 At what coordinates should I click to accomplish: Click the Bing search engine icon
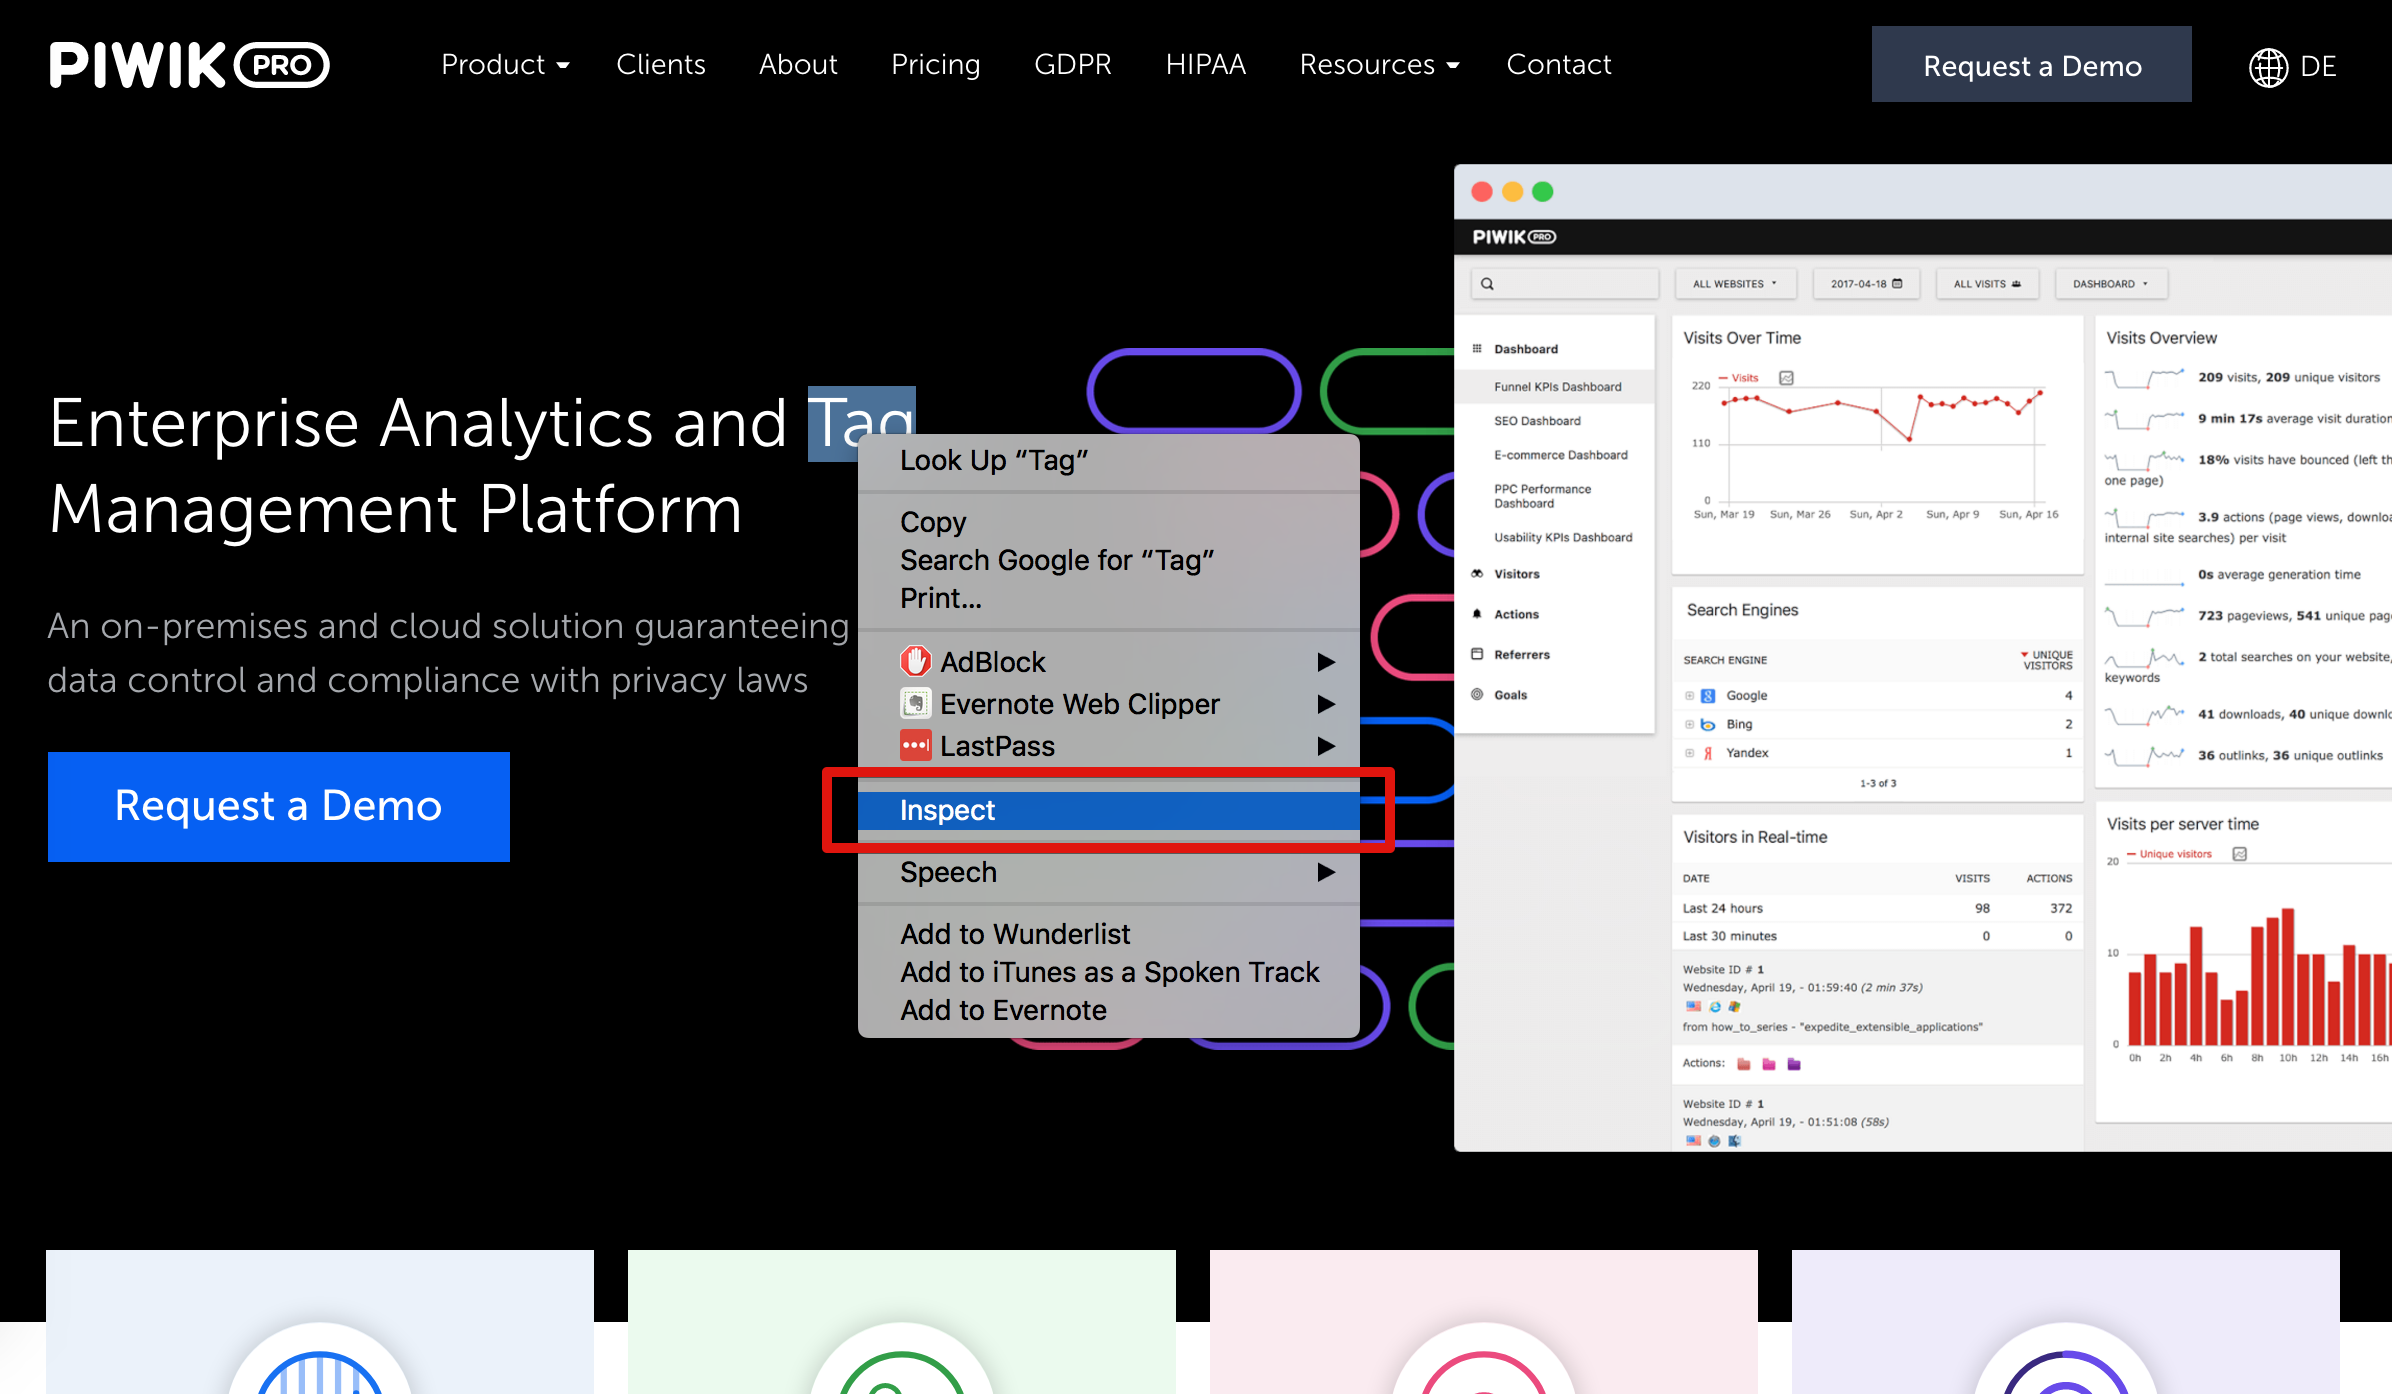coord(1708,724)
